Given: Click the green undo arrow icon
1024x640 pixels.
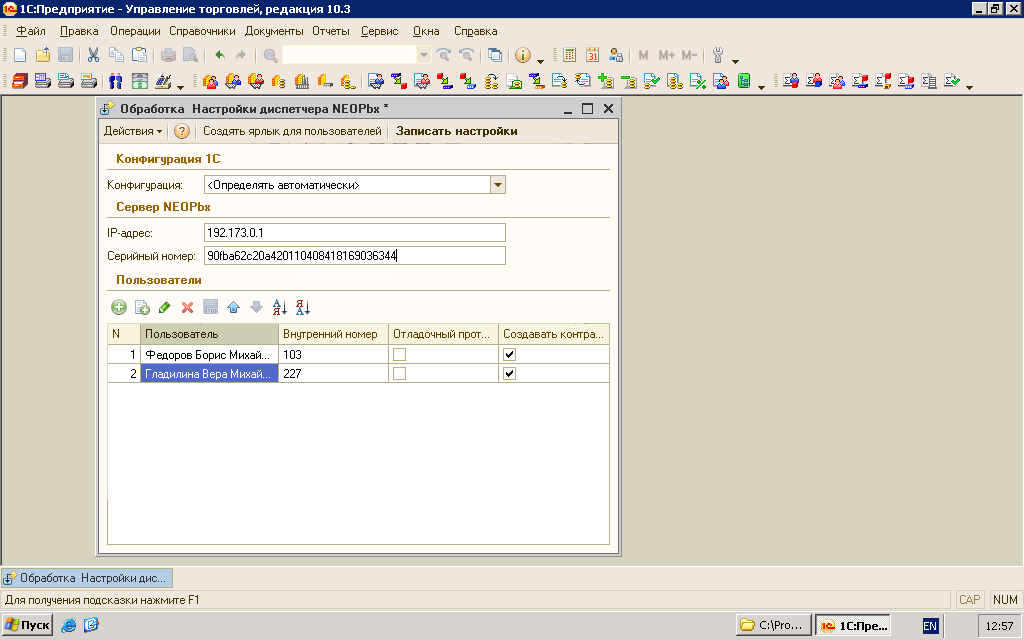Looking at the screenshot, I should [220, 56].
